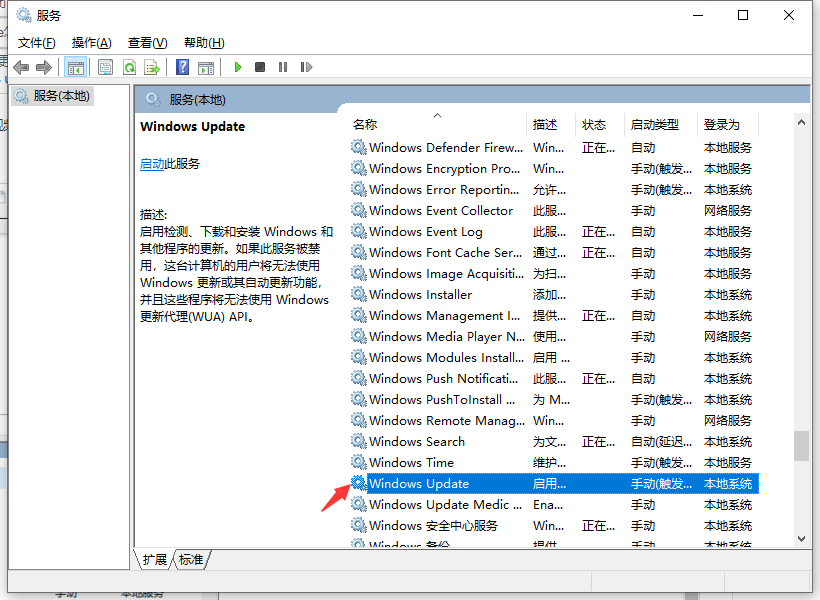Toggle the show/hide console tree button
This screenshot has height=600, width=820.
[75, 67]
